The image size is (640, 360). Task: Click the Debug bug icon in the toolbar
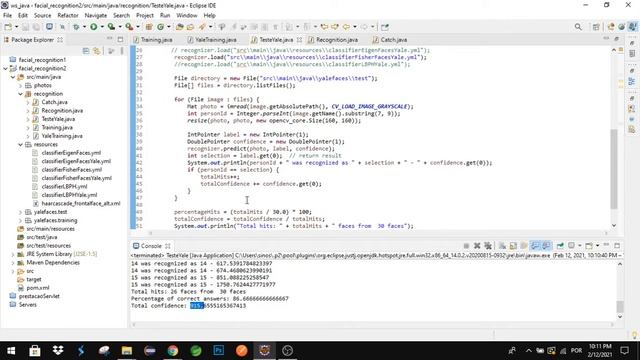(76, 27)
